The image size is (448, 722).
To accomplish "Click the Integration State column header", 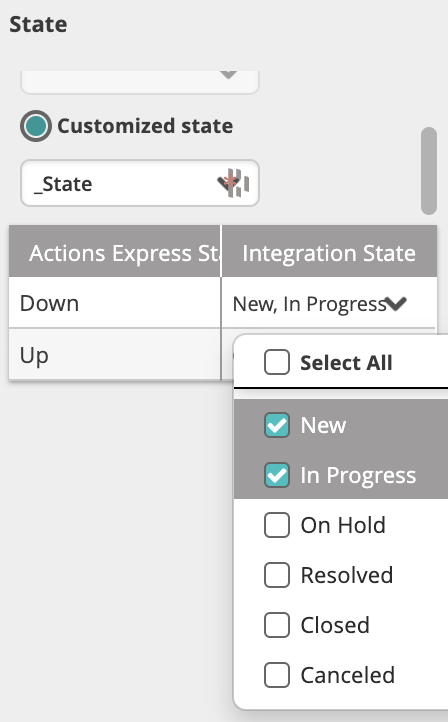I will 329,251.
